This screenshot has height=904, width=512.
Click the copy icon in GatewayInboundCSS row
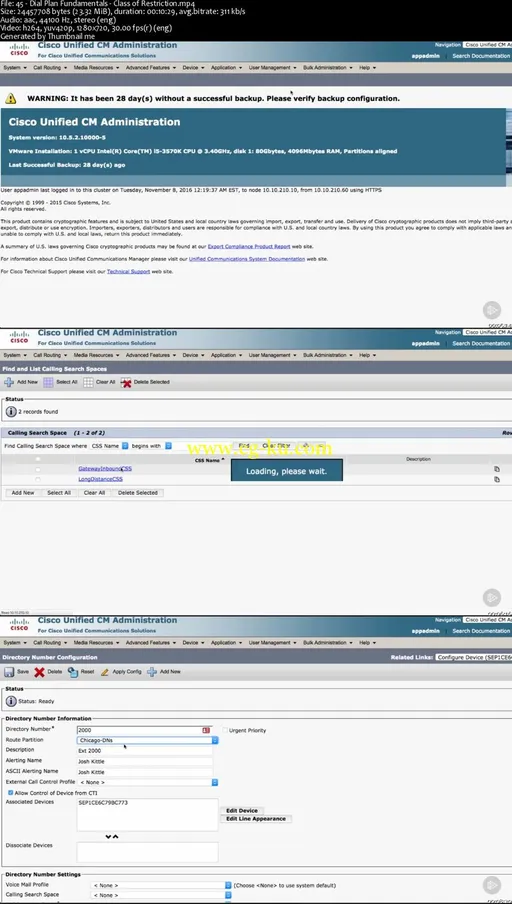click(x=496, y=469)
